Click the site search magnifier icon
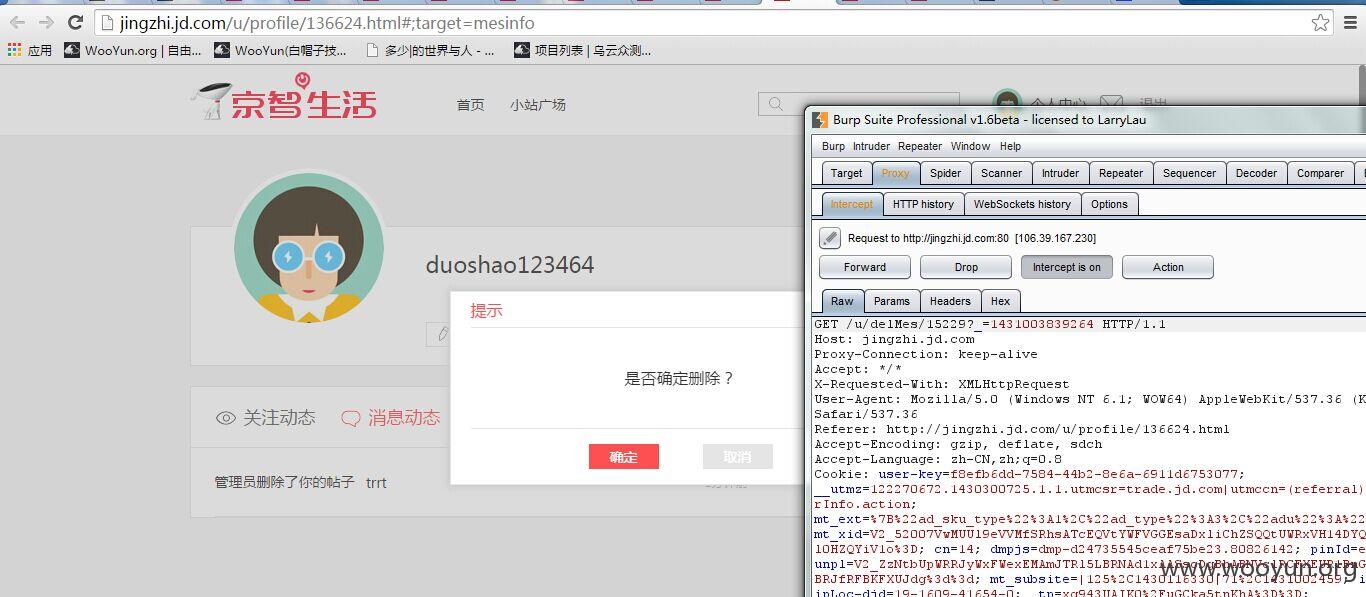 (776, 104)
